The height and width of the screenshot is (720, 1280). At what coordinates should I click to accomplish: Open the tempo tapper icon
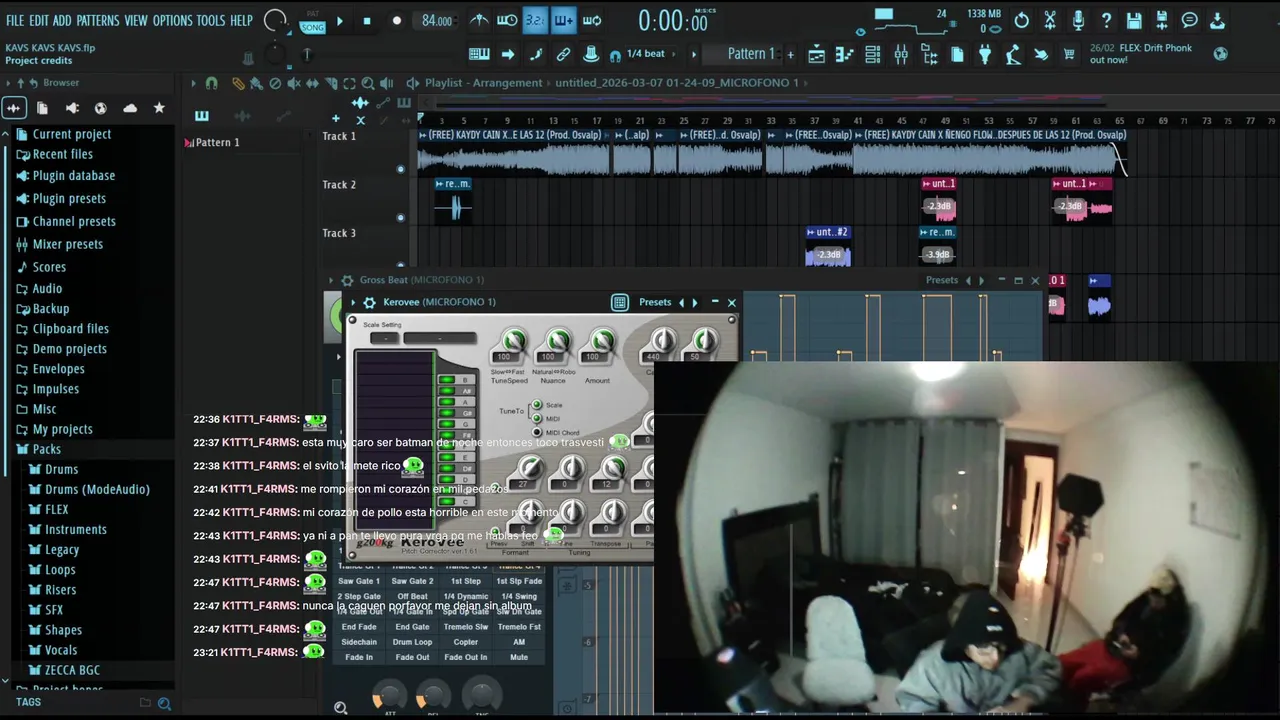1013,54
